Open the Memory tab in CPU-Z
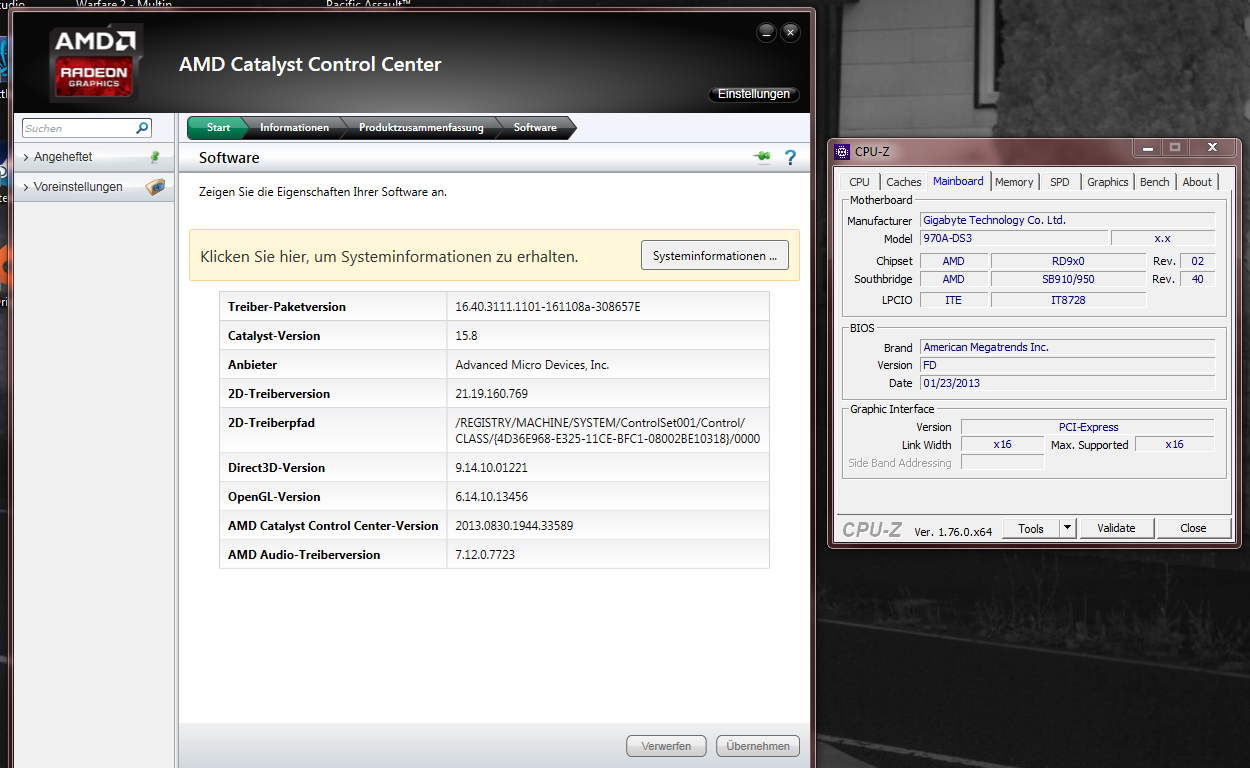The width and height of the screenshot is (1250, 768). pyautogui.click(x=1014, y=182)
